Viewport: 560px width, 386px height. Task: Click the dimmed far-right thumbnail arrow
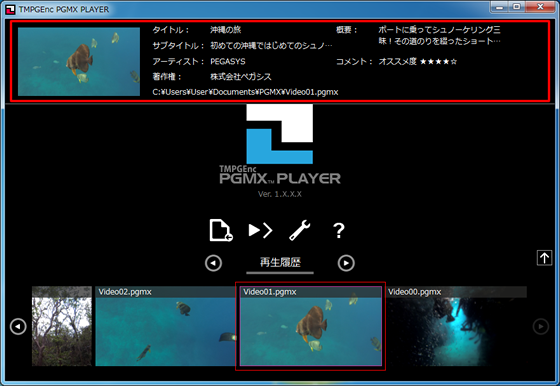pos(541,326)
